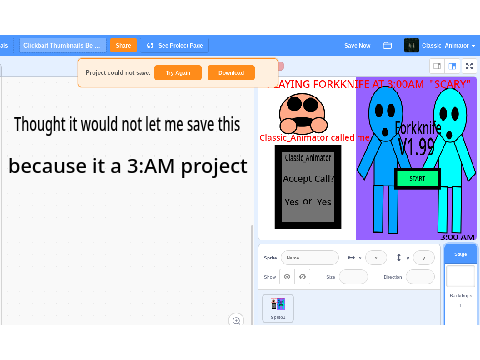Click the sprite Direction field
The width and height of the screenshot is (480, 360).
tap(420, 277)
